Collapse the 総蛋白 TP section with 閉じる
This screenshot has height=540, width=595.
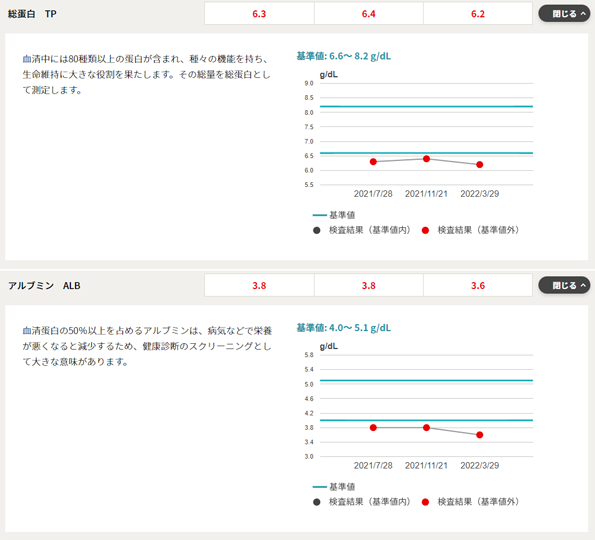click(564, 14)
